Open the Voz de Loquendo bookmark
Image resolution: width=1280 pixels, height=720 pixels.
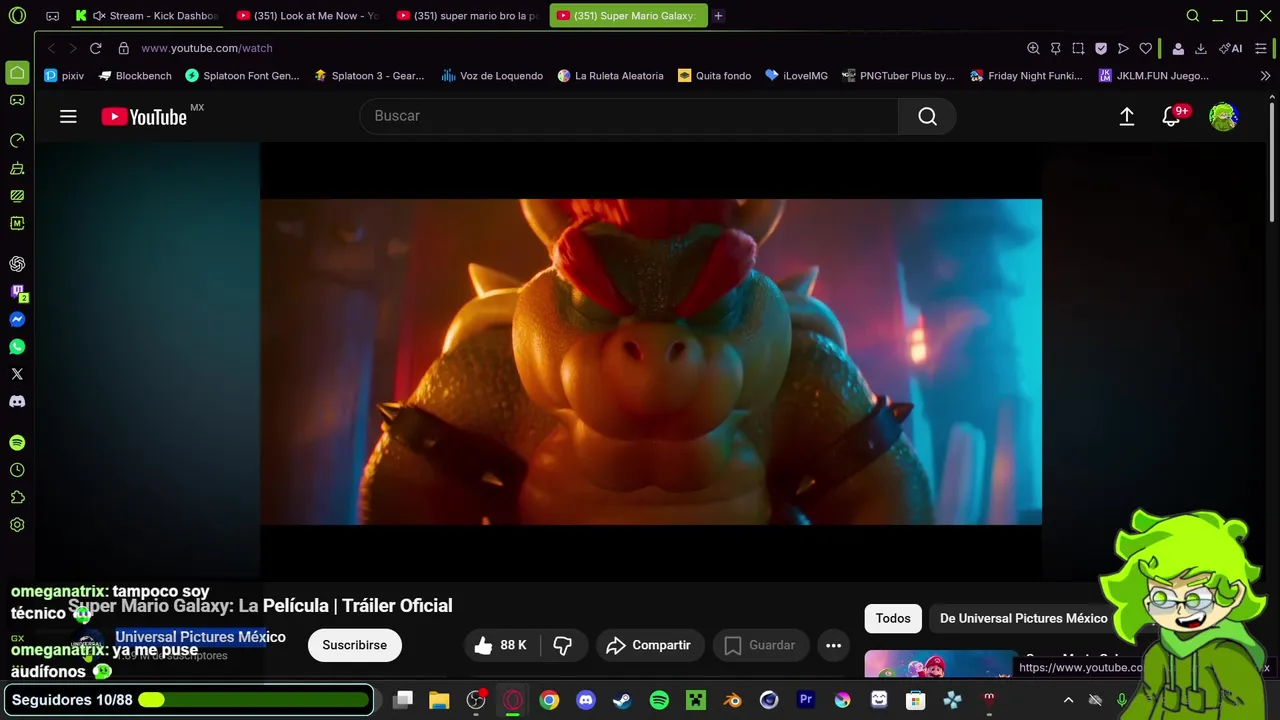point(492,76)
